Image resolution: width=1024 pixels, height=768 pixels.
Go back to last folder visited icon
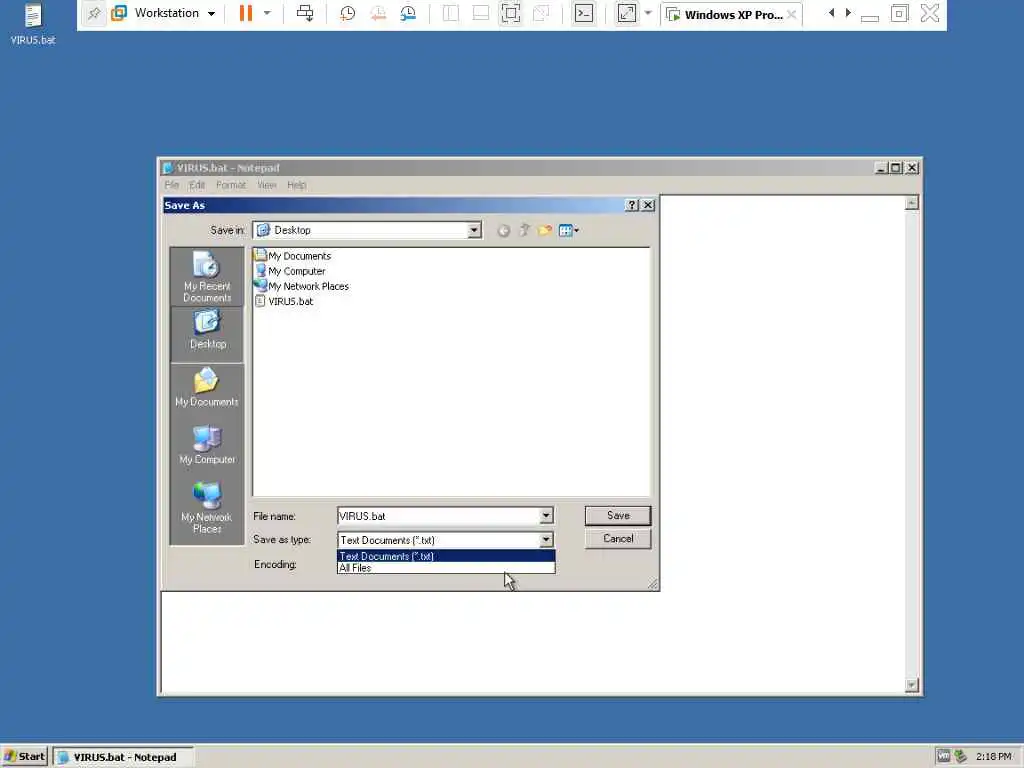(x=504, y=231)
